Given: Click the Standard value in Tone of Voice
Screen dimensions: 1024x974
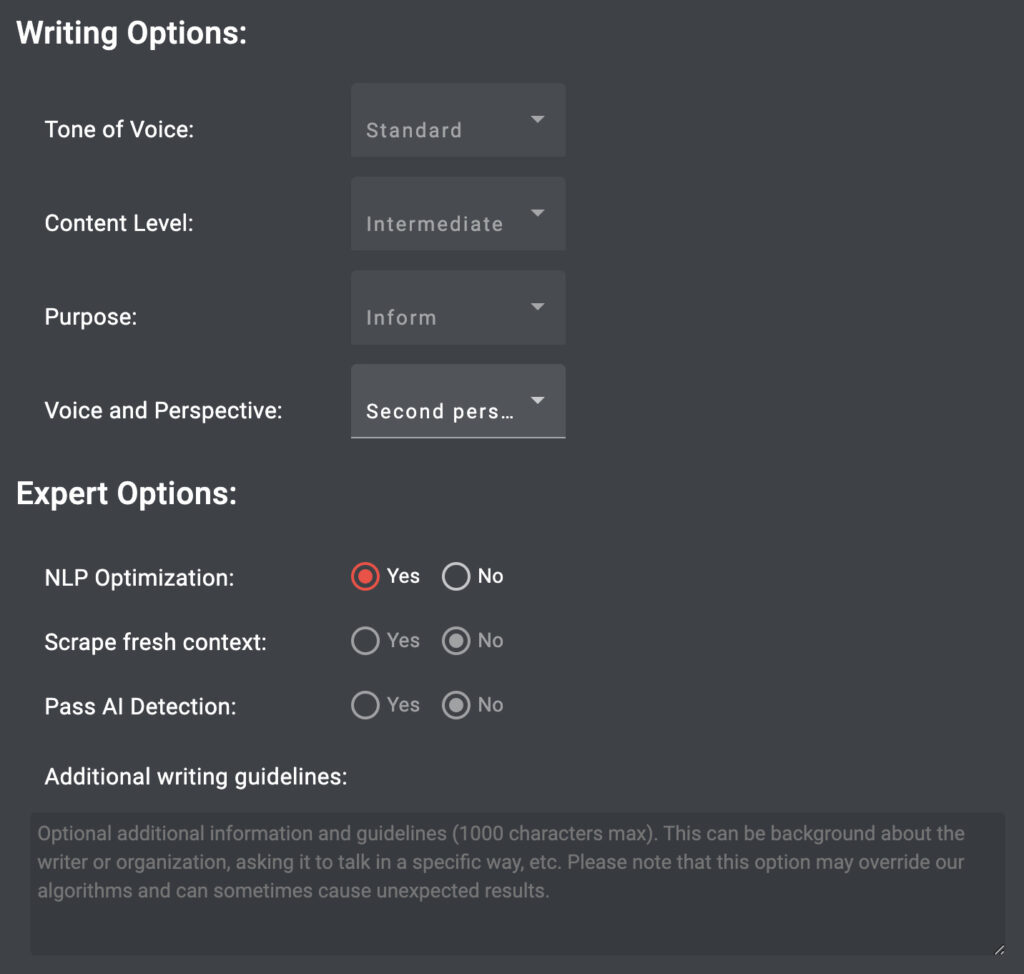Looking at the screenshot, I should click(x=412, y=129).
